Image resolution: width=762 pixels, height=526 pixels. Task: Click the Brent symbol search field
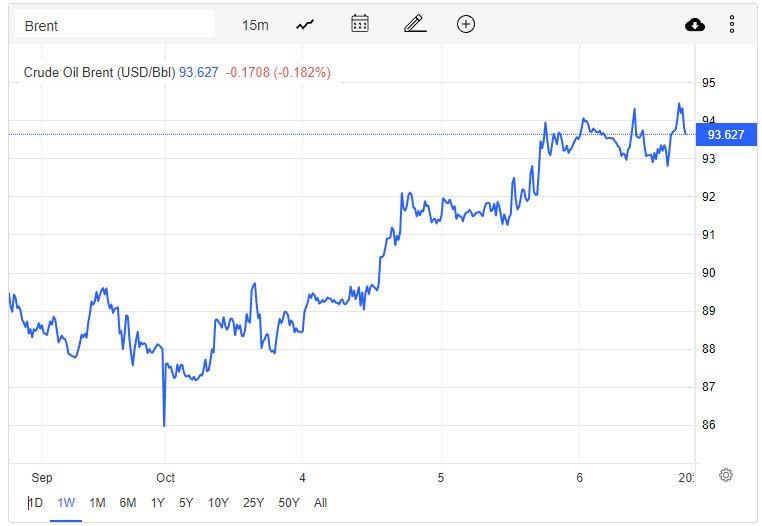115,25
